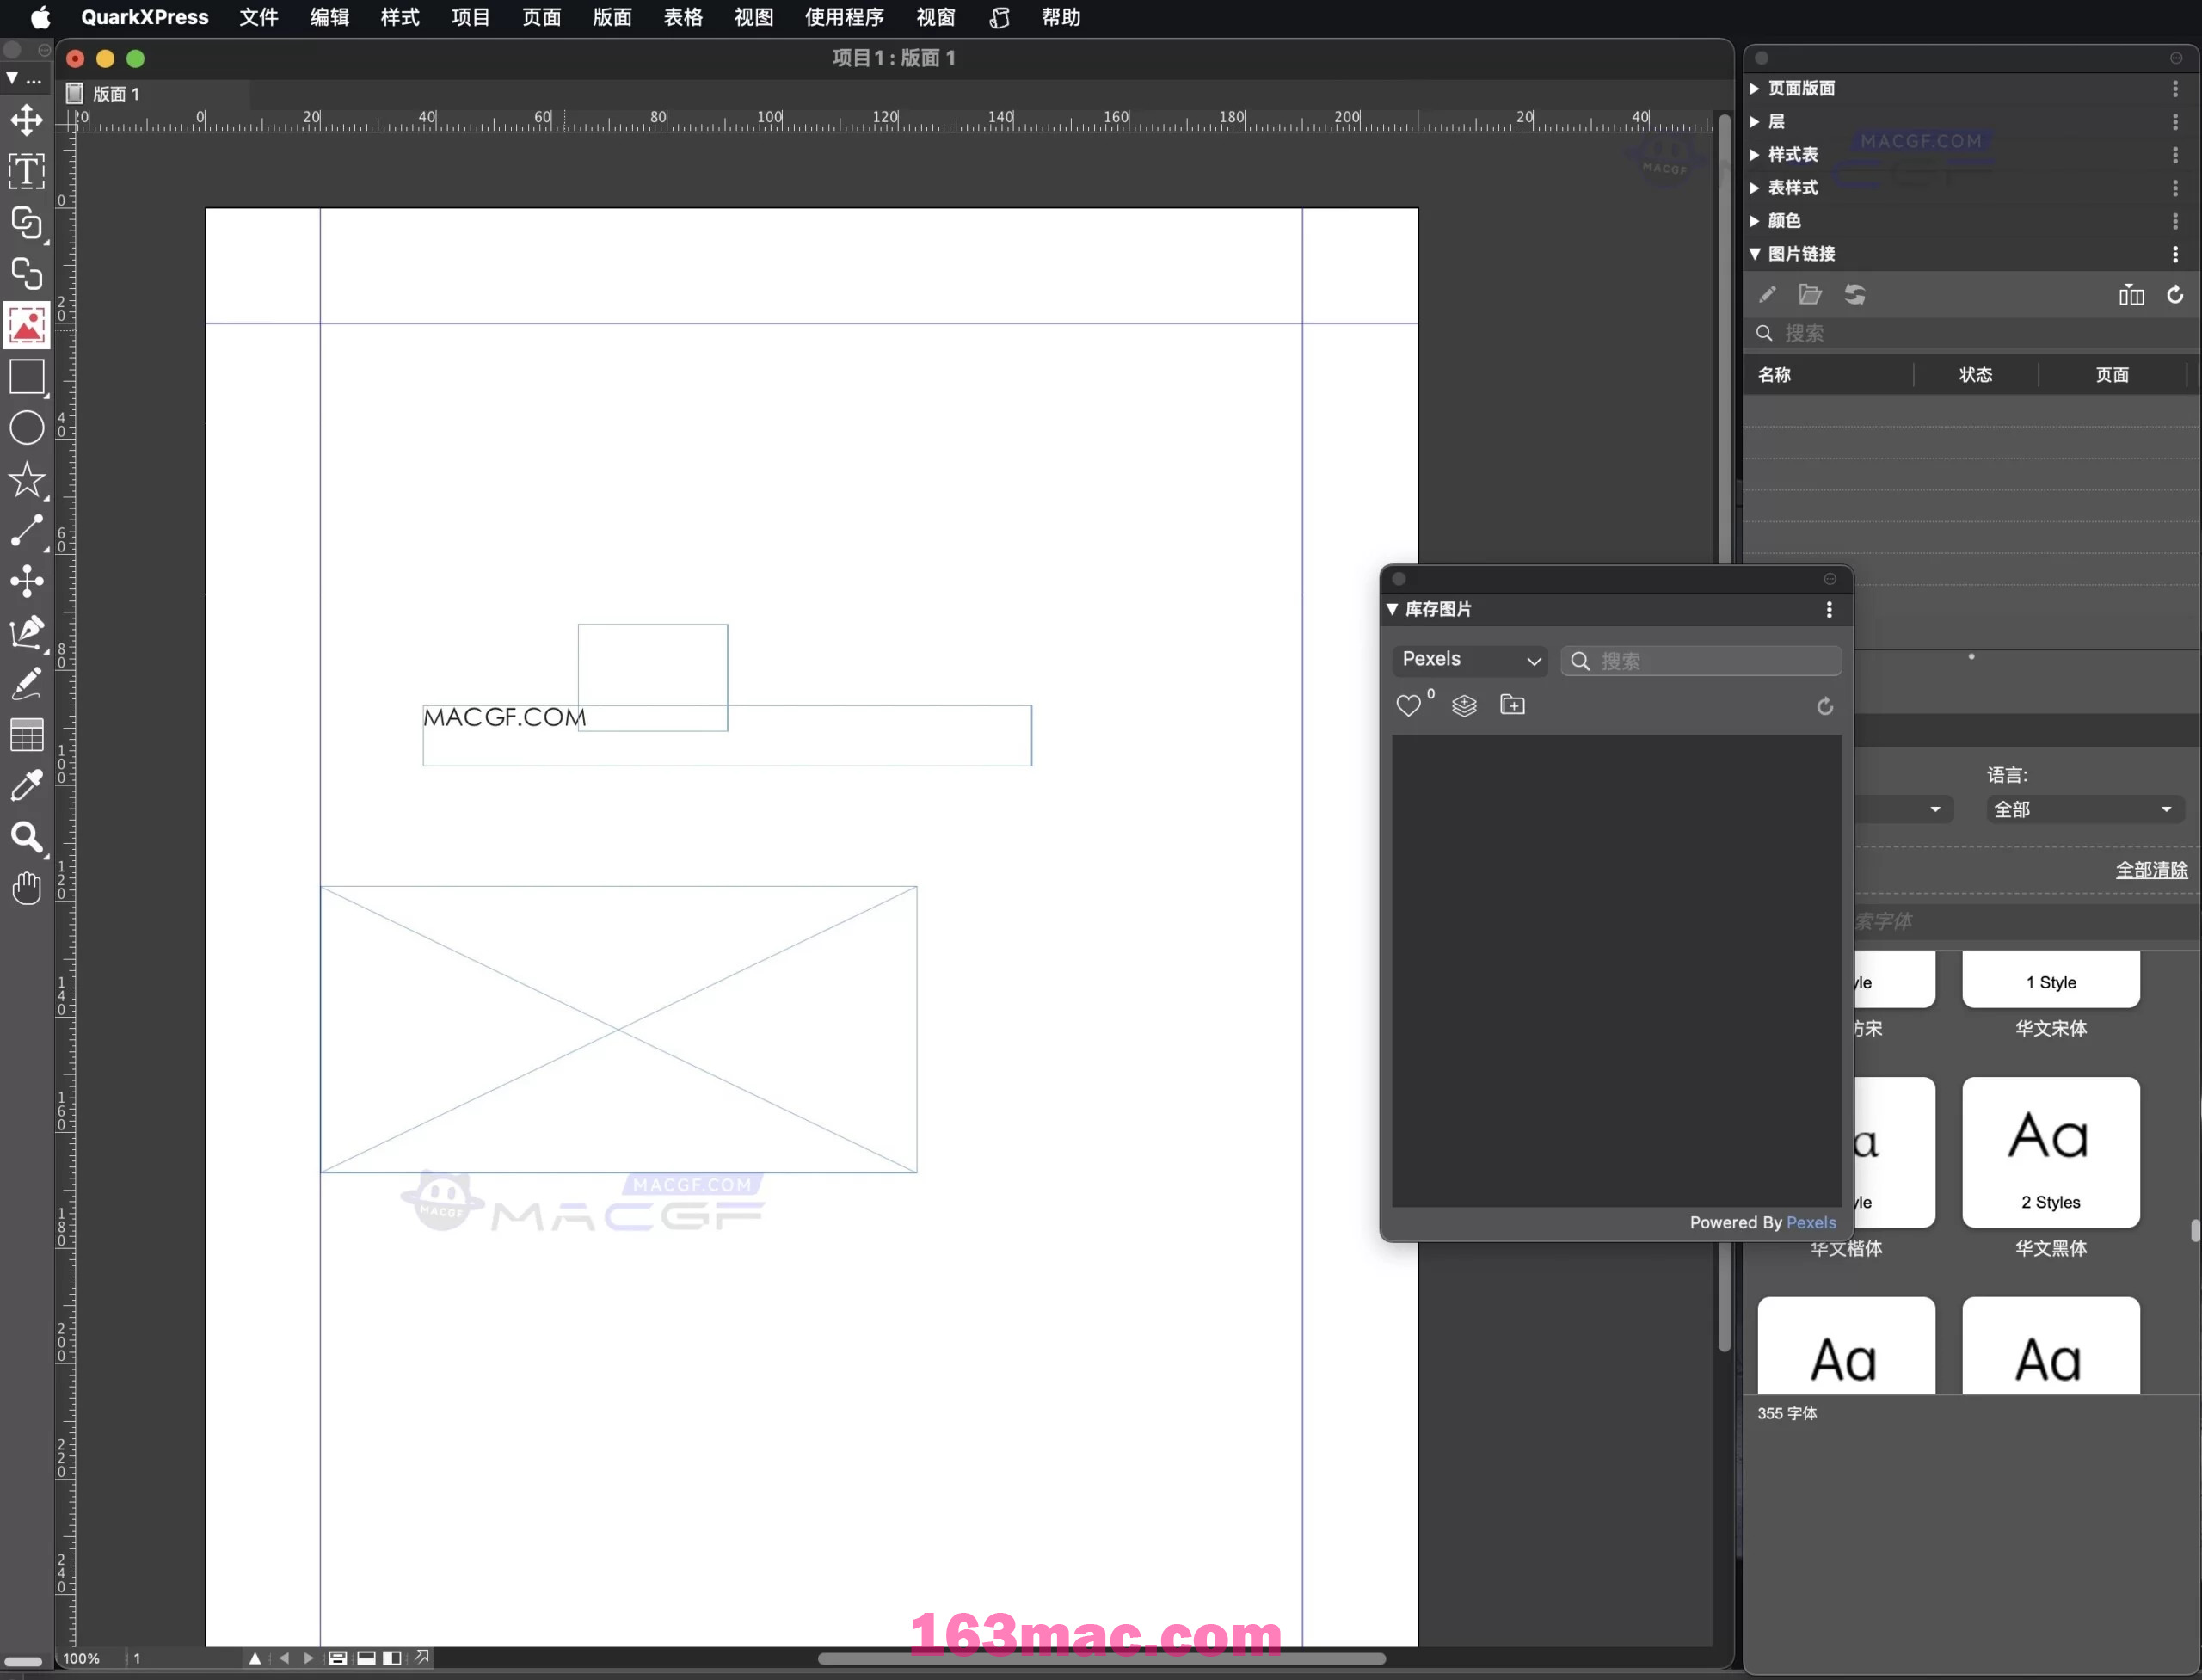Image resolution: width=2202 pixels, height=1680 pixels.
Task: Expand the 样式表 panel
Action: [x=1755, y=154]
